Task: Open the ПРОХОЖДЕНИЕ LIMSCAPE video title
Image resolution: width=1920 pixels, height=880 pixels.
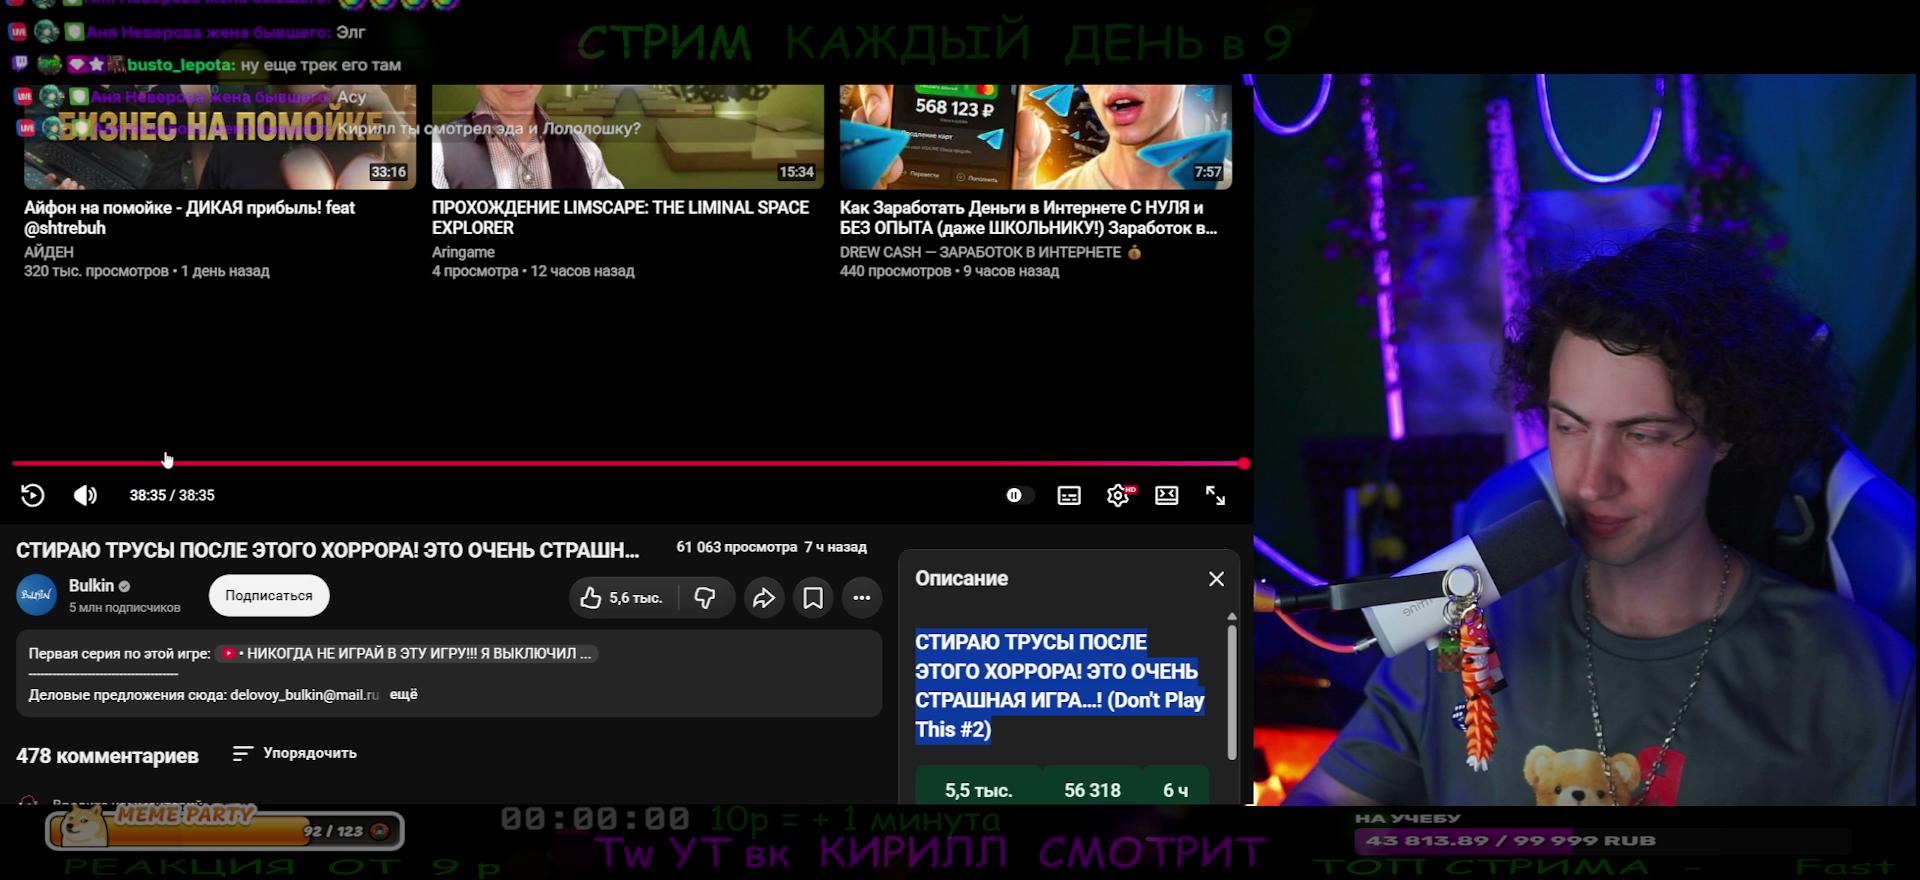Action: click(x=620, y=217)
